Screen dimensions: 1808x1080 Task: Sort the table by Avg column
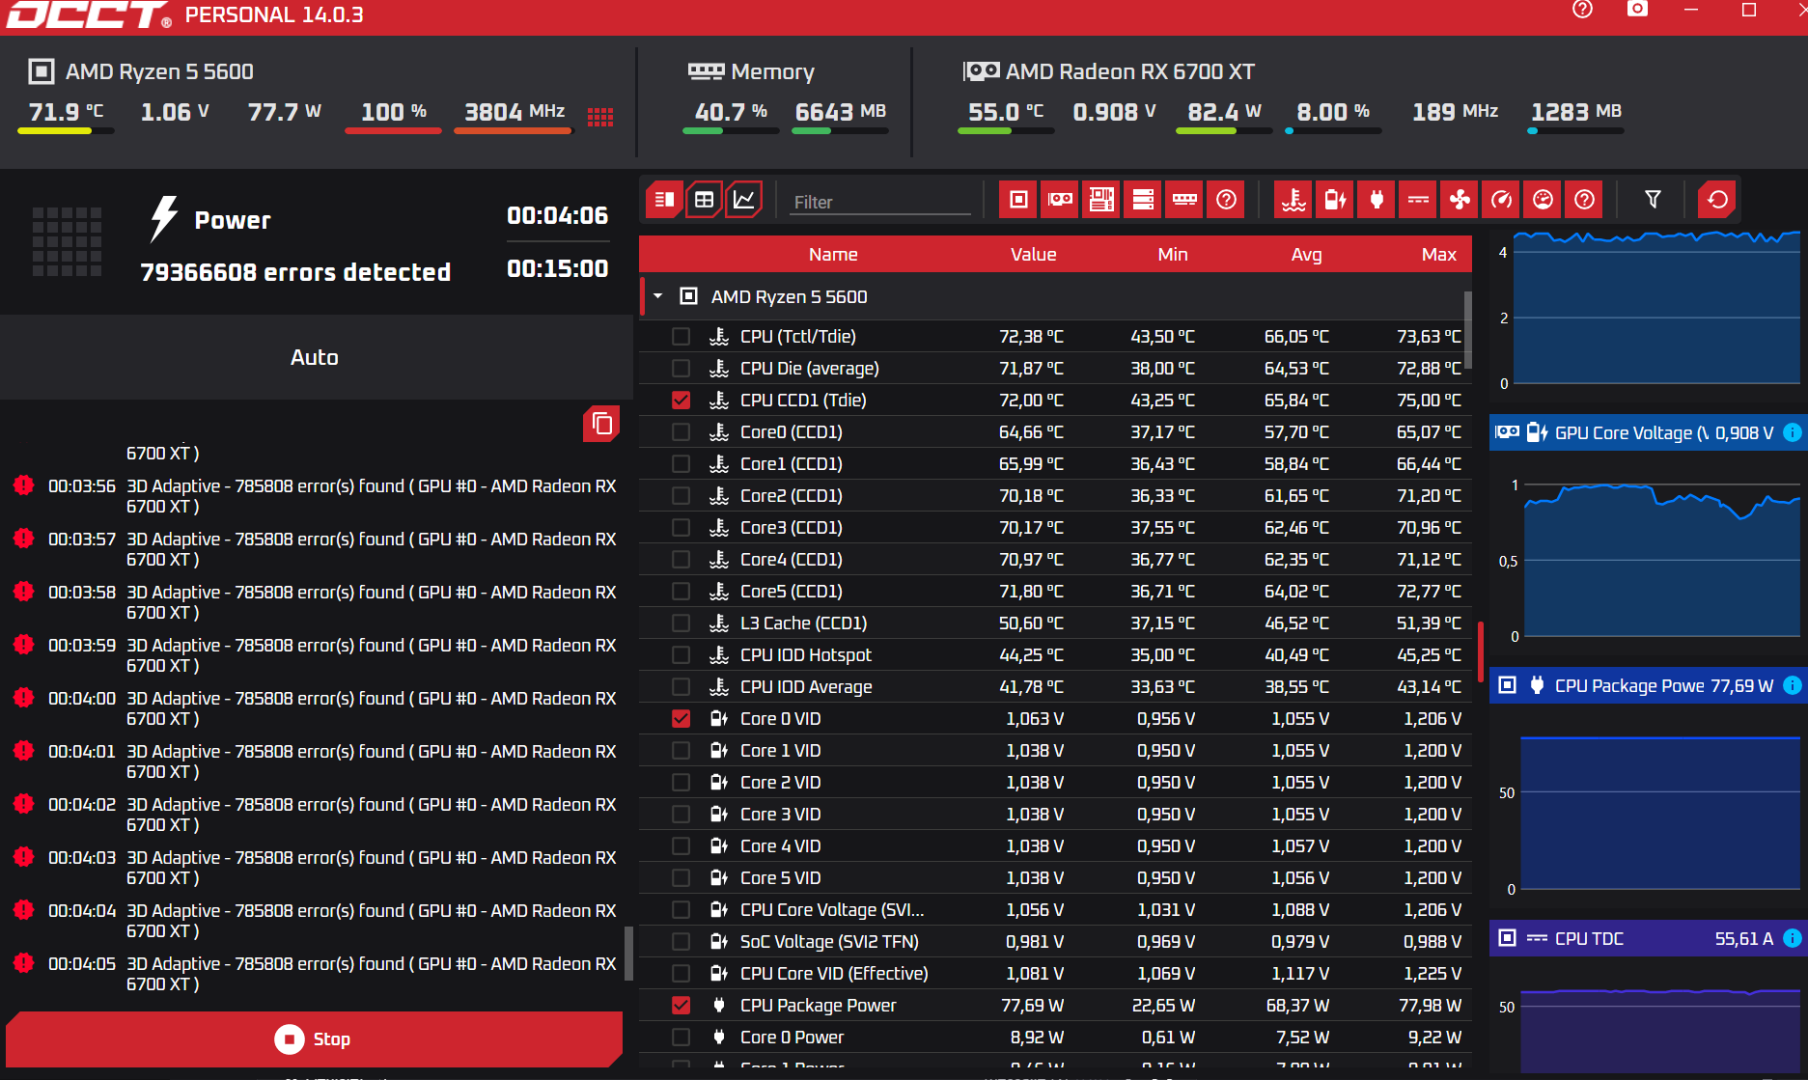pyautogui.click(x=1306, y=254)
